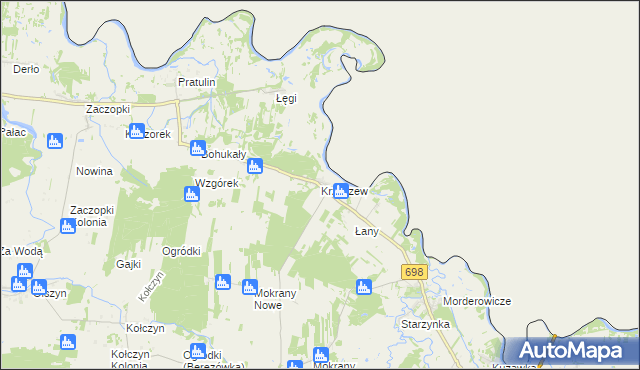The image size is (640, 370).
Task: Click the Łęgi place label
Action: [286, 99]
